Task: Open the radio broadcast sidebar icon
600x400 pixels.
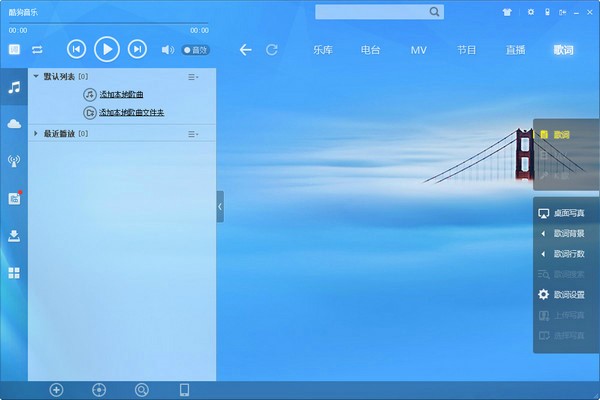Action: click(x=14, y=161)
